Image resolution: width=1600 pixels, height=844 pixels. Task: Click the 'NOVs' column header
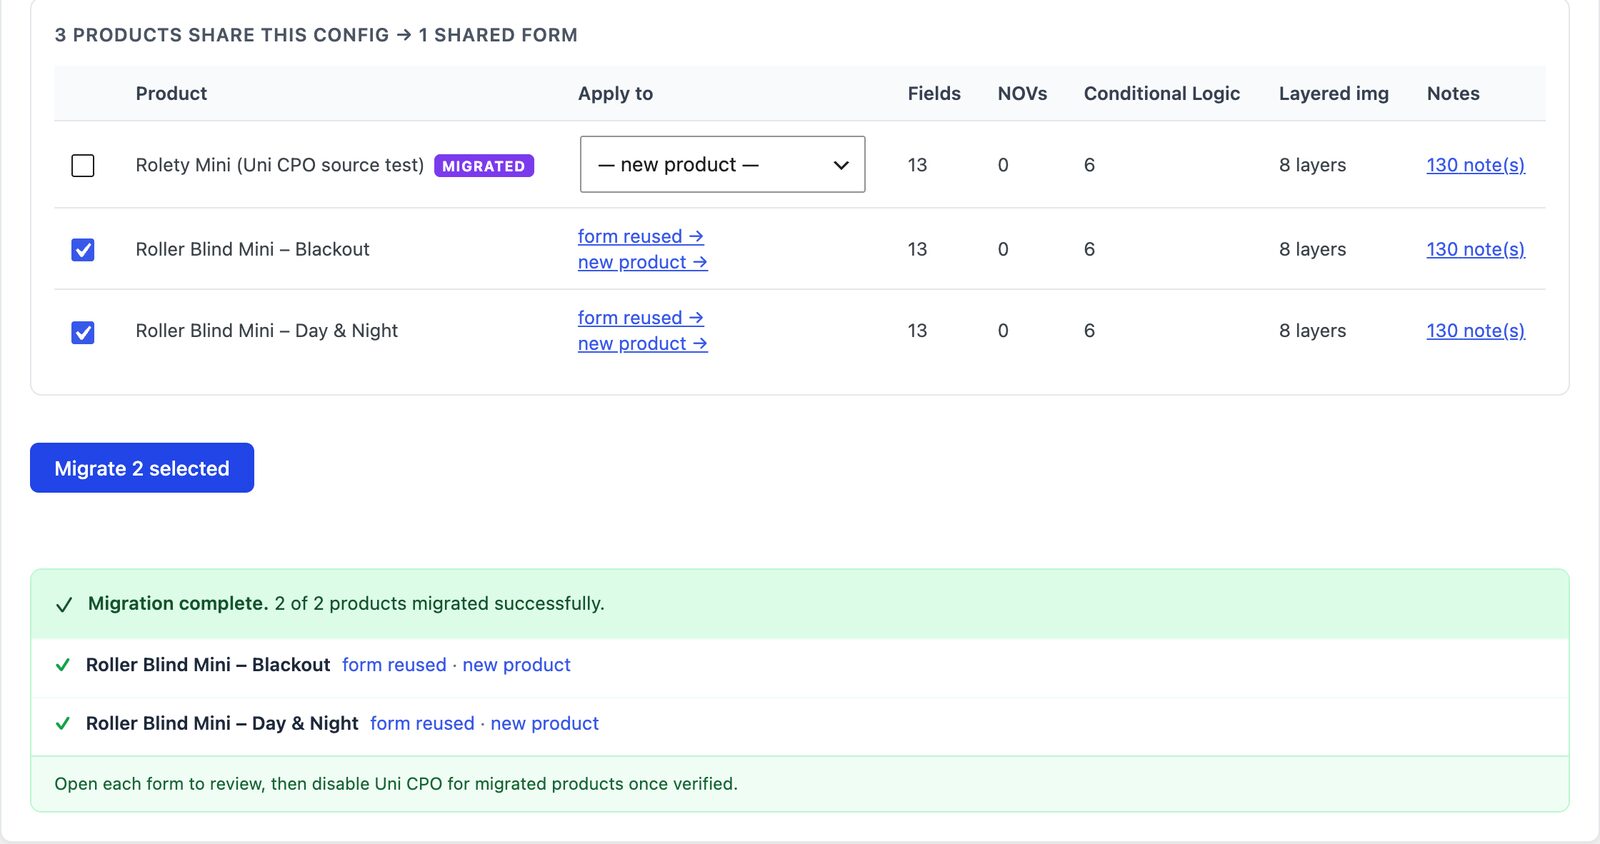pyautogui.click(x=1022, y=93)
